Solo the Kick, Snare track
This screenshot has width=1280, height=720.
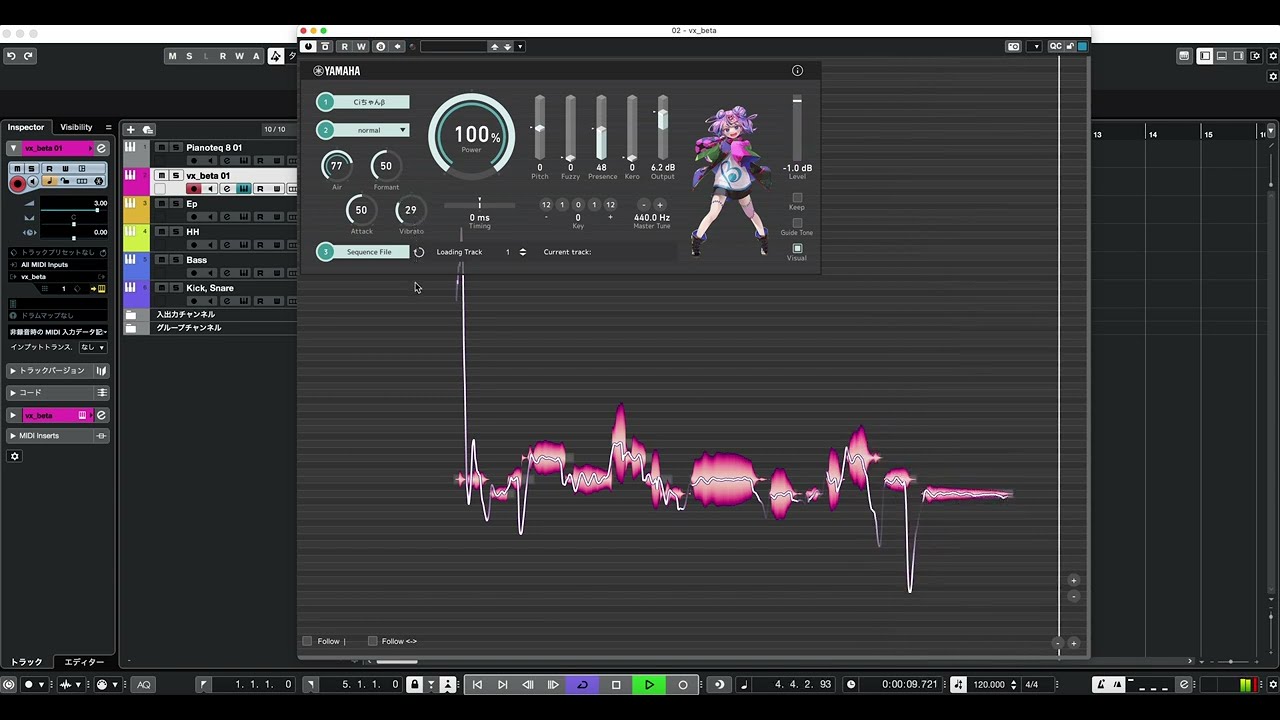coord(176,288)
